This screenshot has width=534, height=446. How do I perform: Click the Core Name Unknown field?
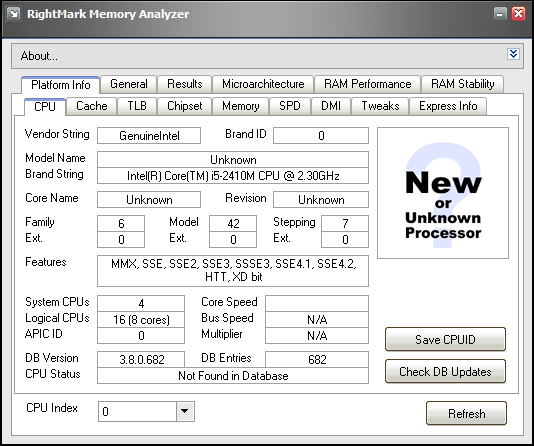pos(149,200)
